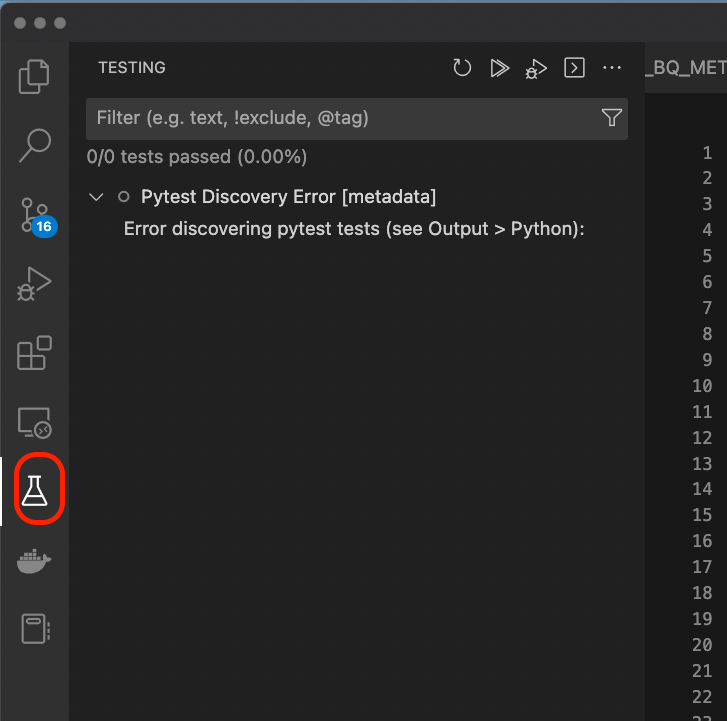The image size is (727, 721).
Task: Click the untested circle status icon of Pytest Discovery Error
Action: [x=123, y=197]
